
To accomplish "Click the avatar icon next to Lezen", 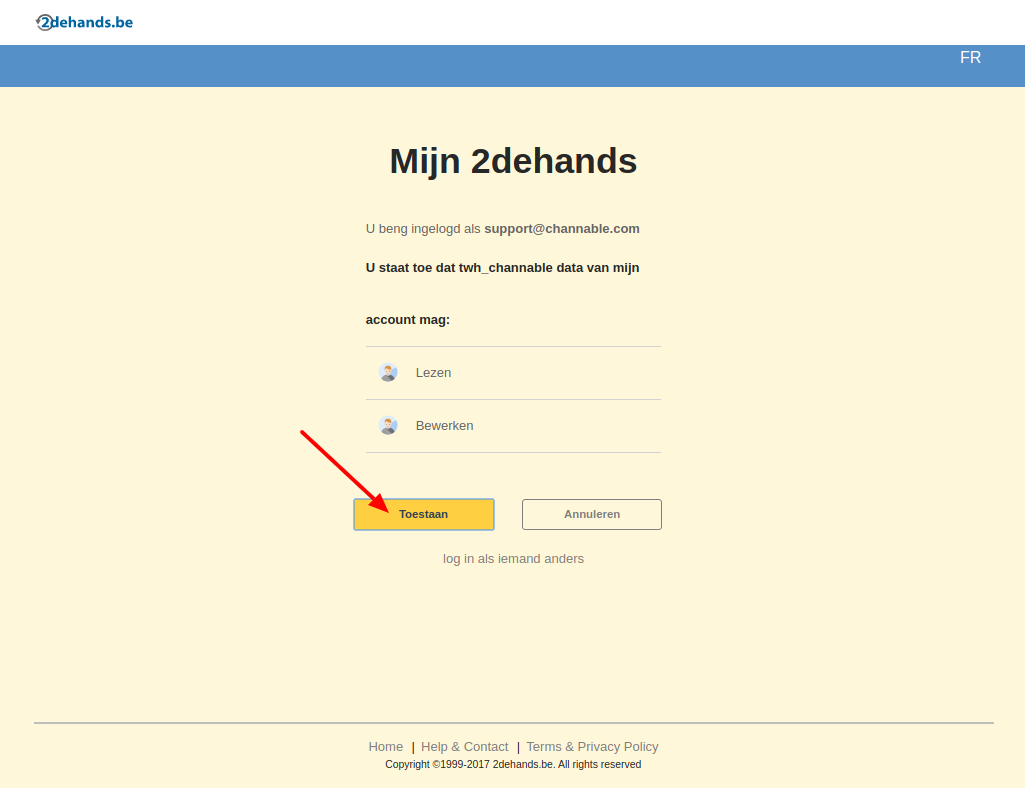I will pos(388,373).
